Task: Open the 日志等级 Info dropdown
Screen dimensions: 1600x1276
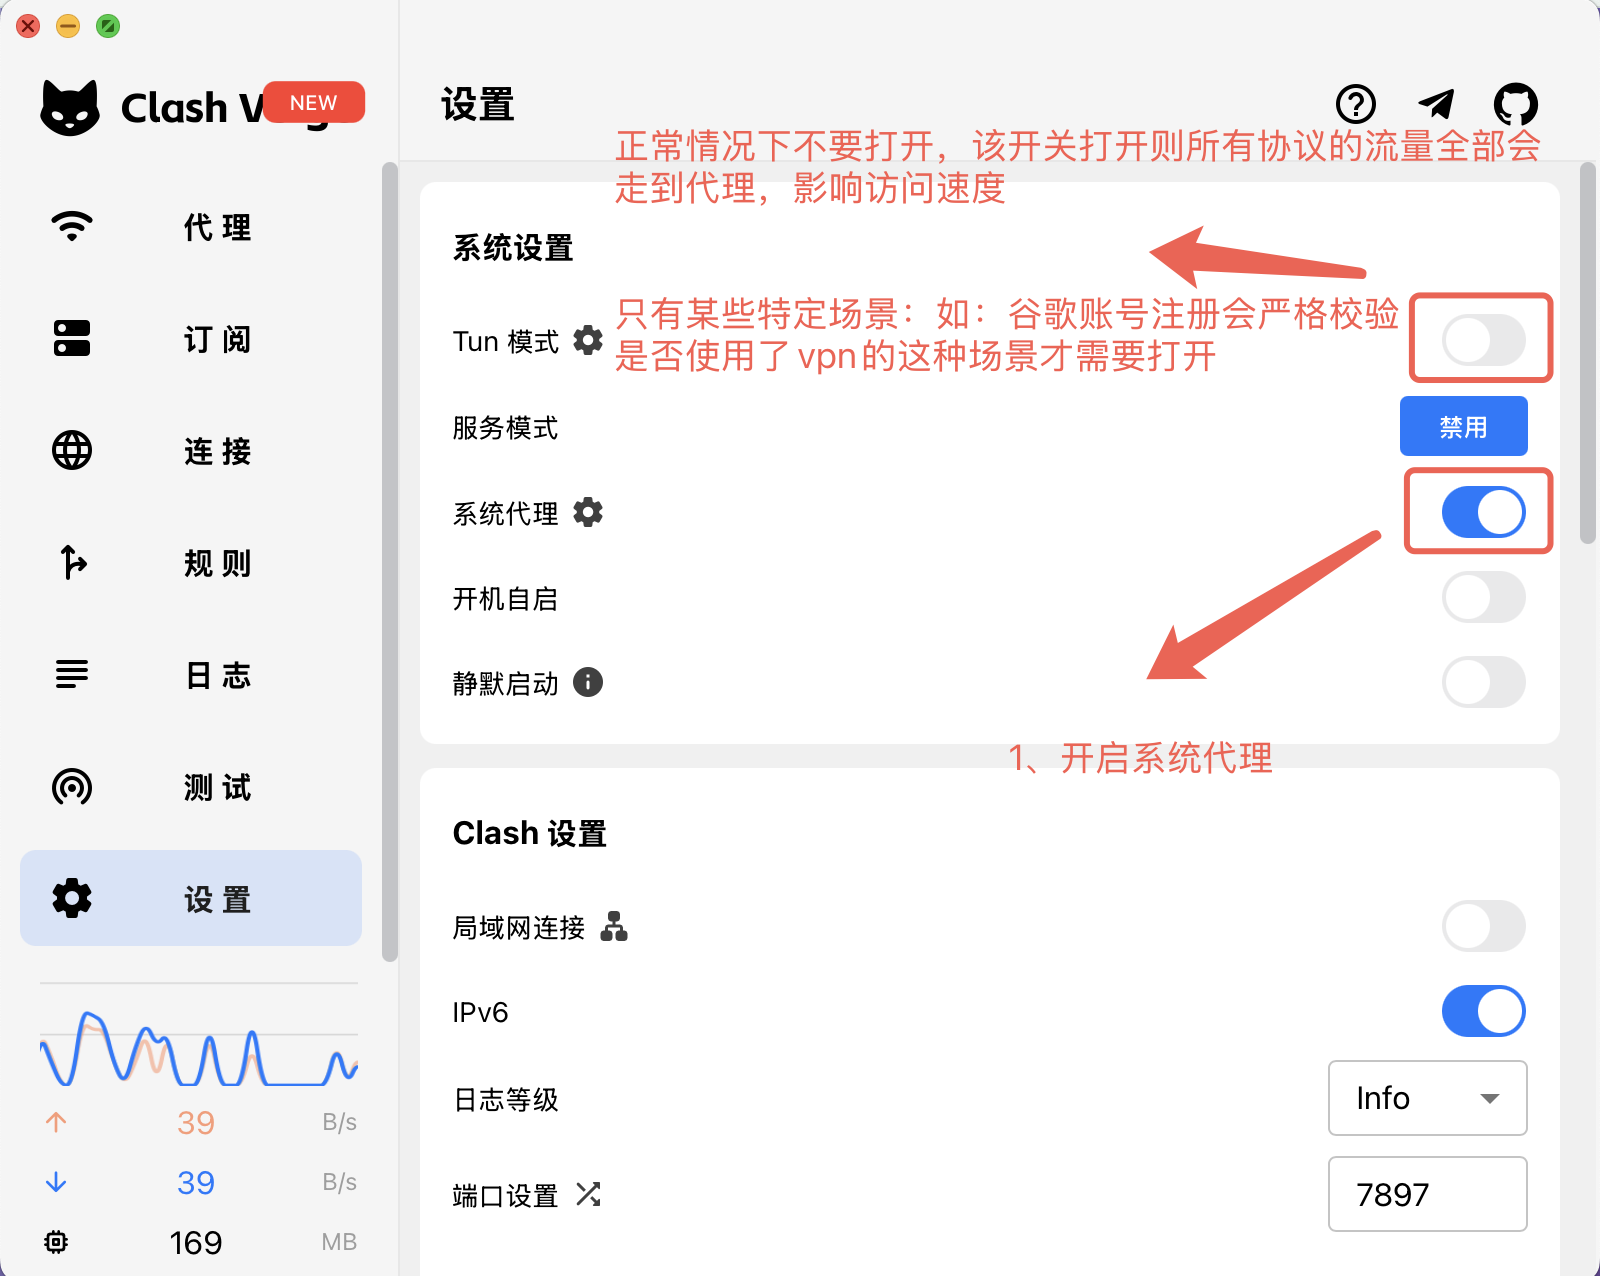Action: click(x=1428, y=1098)
